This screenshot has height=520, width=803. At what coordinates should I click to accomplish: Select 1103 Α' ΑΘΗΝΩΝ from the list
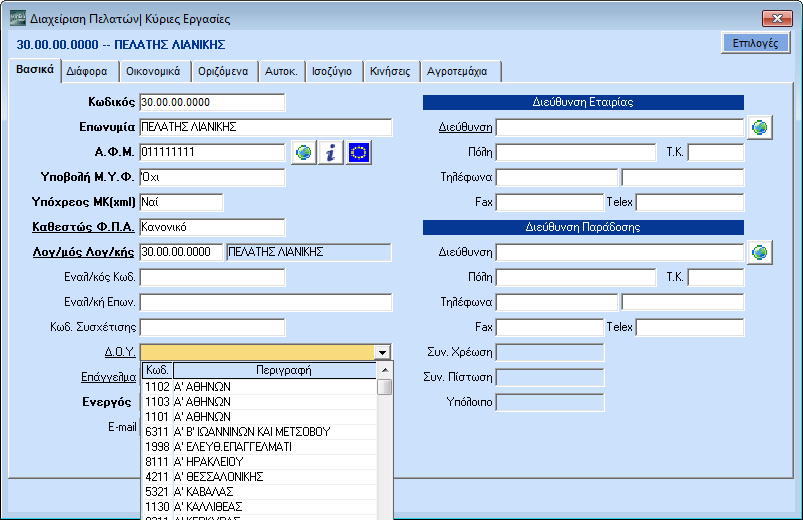coord(259,402)
